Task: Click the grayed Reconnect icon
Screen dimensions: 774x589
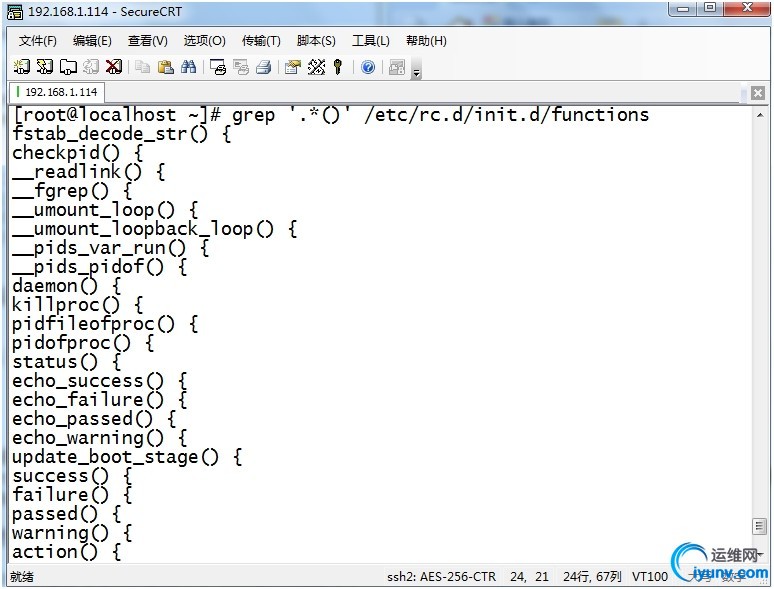Action: click(91, 67)
